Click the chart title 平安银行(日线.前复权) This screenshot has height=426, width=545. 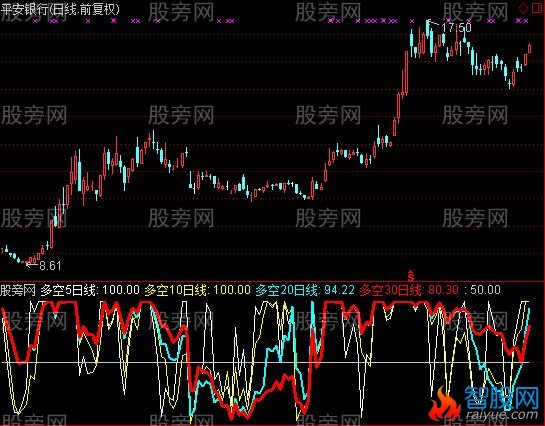coord(60,9)
